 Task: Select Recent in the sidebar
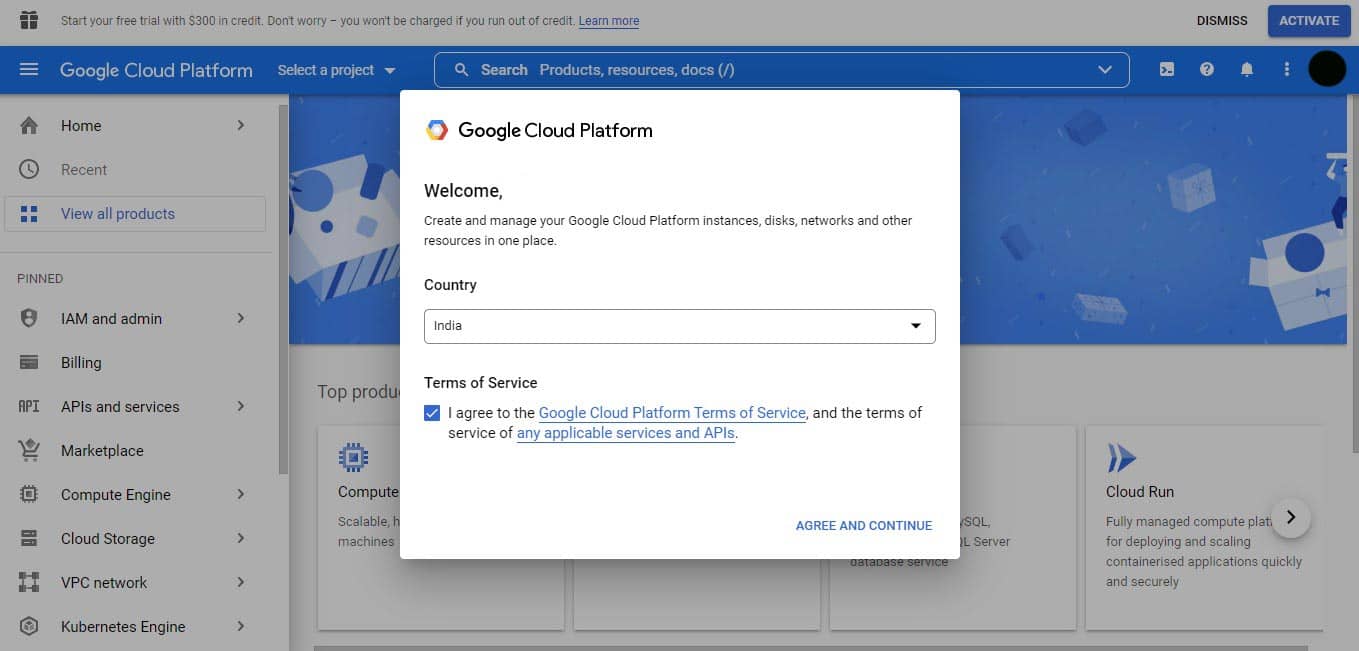point(135,170)
